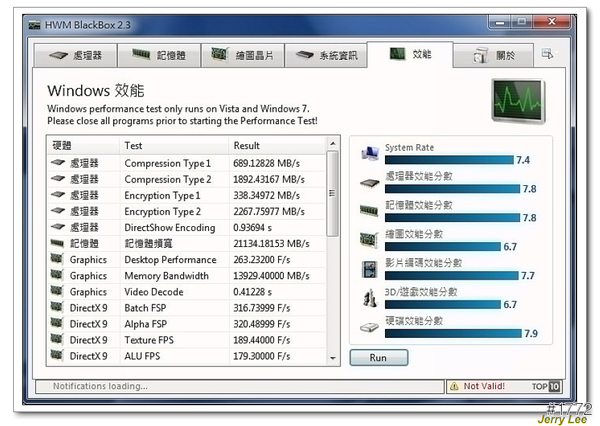Screen dimensions: 600x426
Task: Click the System Rate 7.4 score bar
Action: pyautogui.click(x=448, y=160)
